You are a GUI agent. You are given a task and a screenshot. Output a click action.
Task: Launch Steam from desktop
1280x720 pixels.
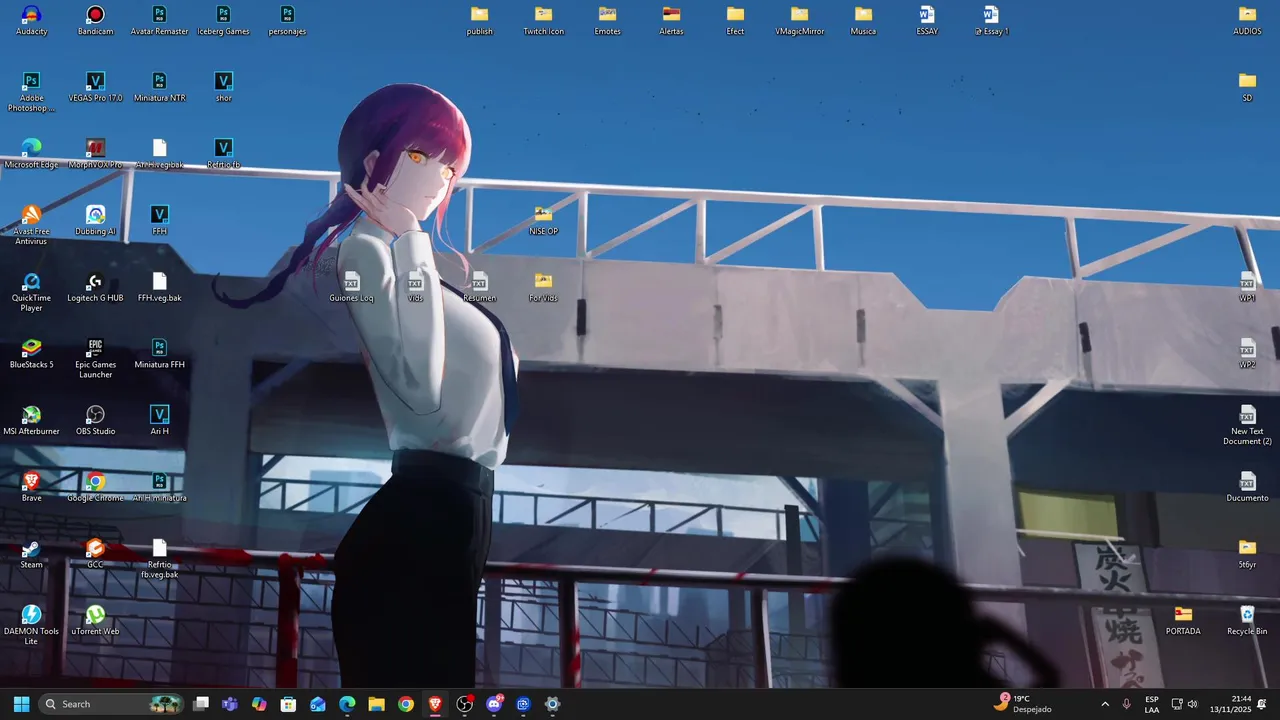click(31, 554)
